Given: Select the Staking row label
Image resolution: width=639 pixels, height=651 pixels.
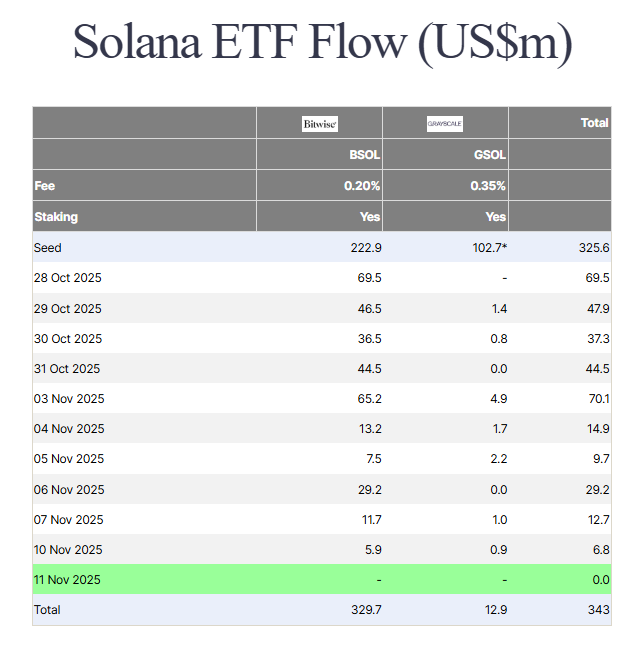Looking at the screenshot, I should tap(56, 216).
